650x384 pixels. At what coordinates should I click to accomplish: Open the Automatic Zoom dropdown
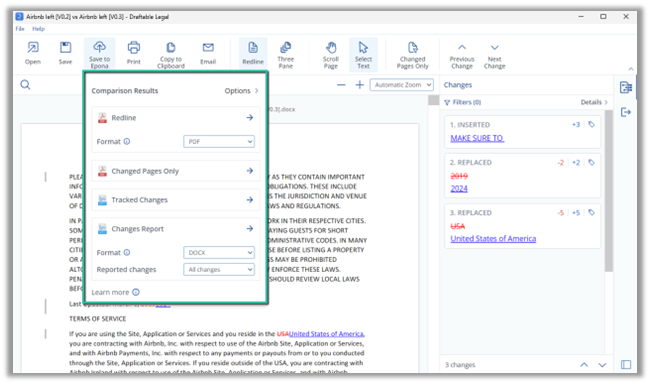coord(402,85)
